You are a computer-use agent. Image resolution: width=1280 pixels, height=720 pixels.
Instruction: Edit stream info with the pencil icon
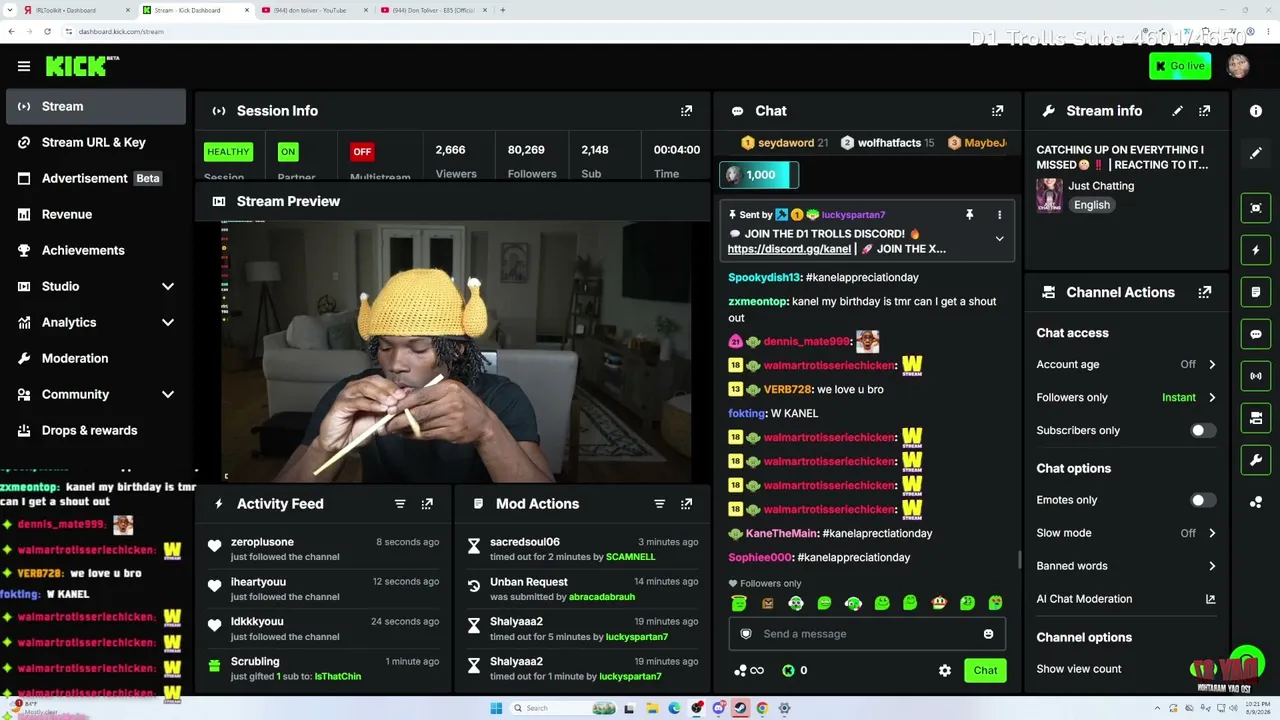click(x=1177, y=111)
